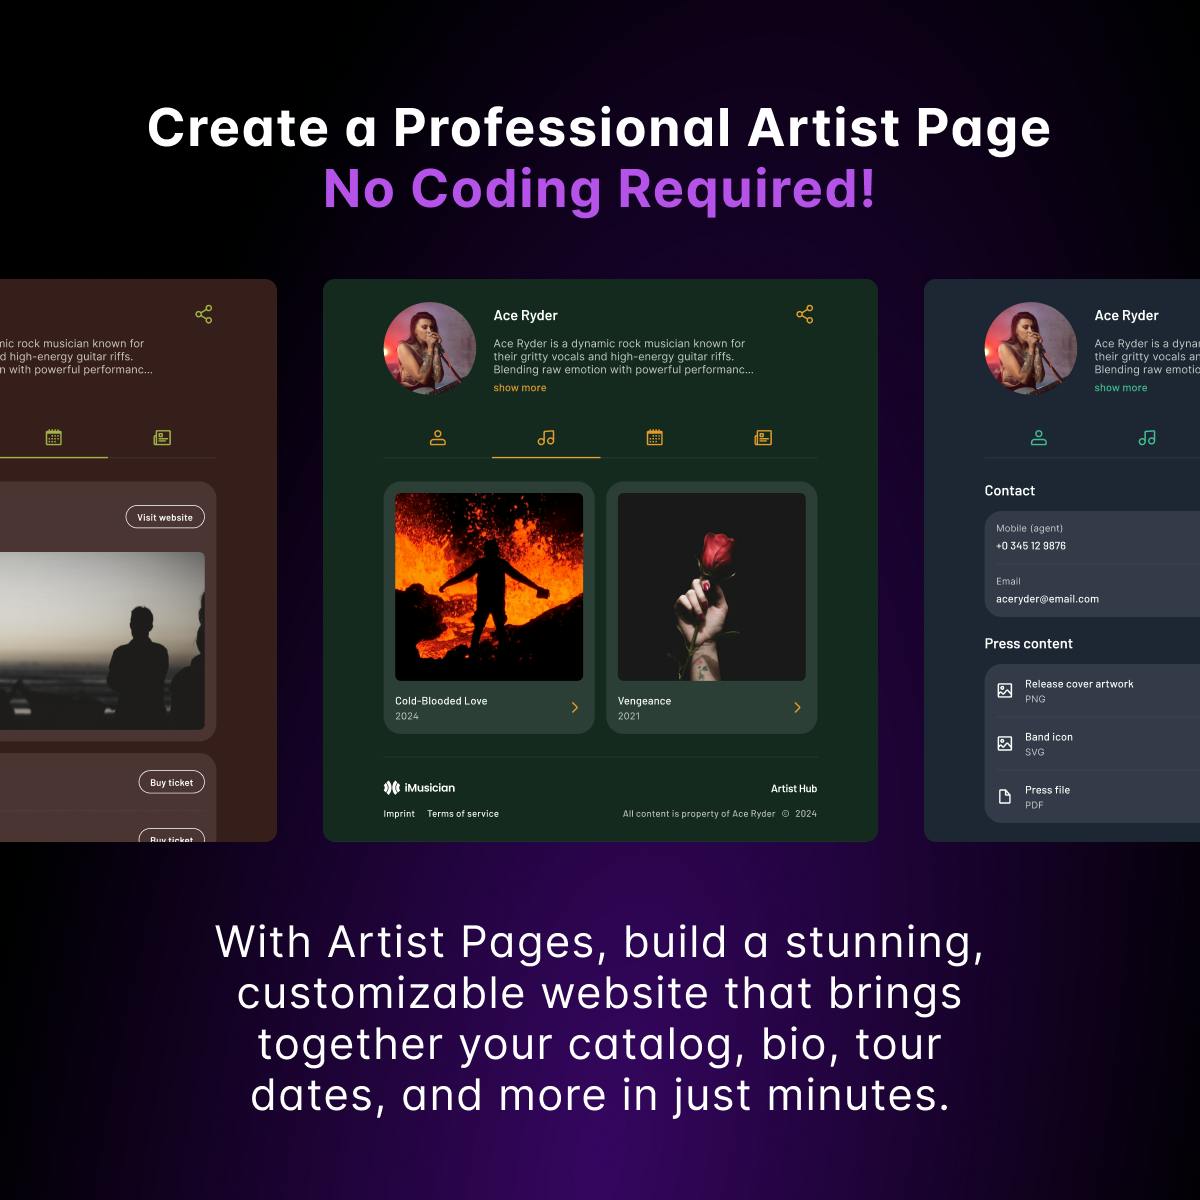
Task: Open the Release cover artwork PNG row
Action: click(1092, 691)
